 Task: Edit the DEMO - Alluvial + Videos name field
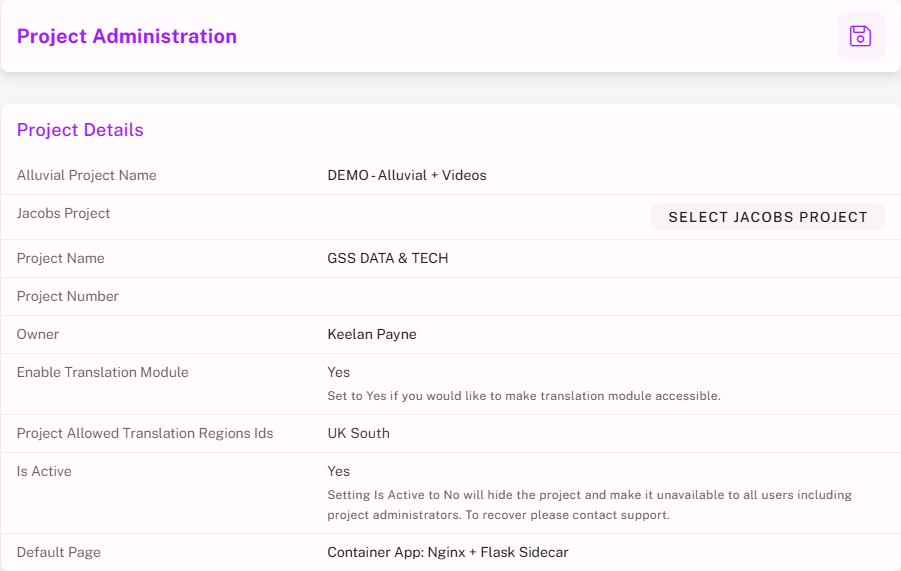coord(407,175)
